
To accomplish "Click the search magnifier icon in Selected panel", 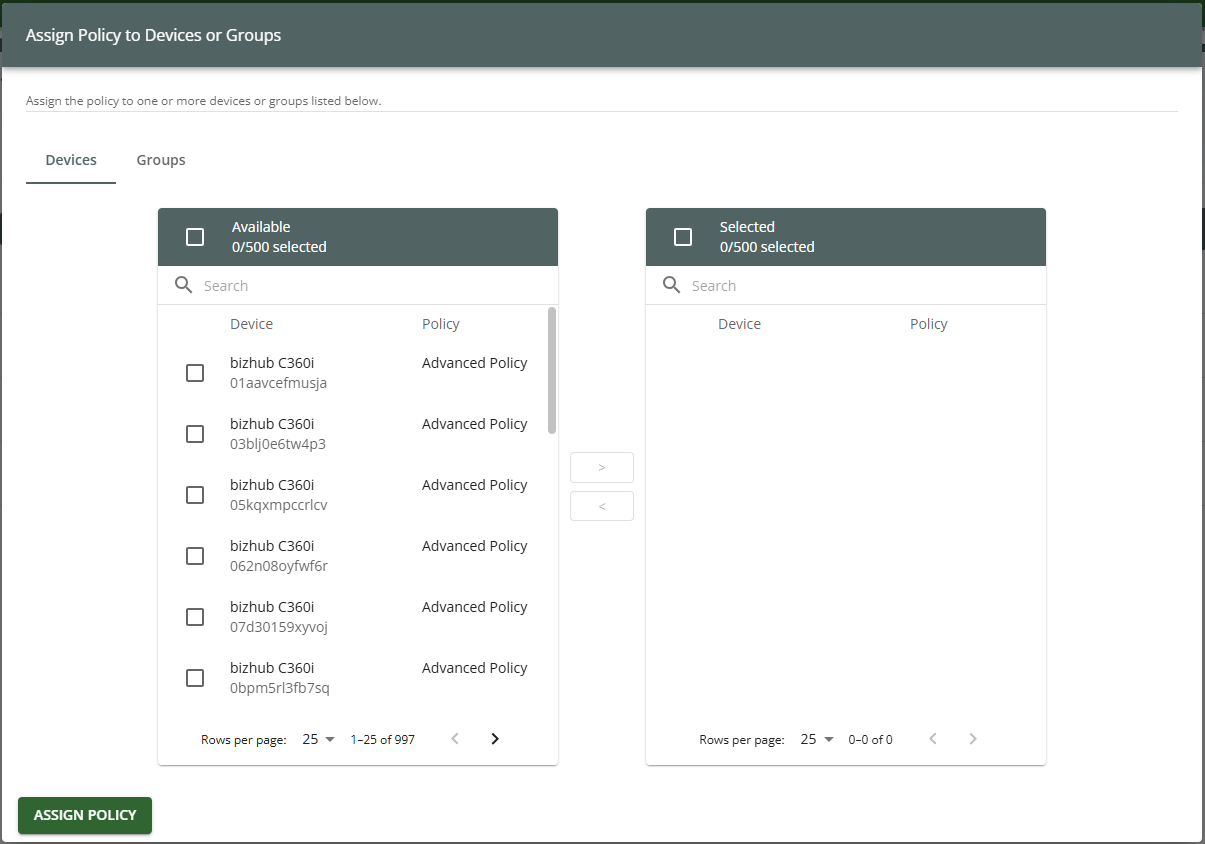I will 671,285.
